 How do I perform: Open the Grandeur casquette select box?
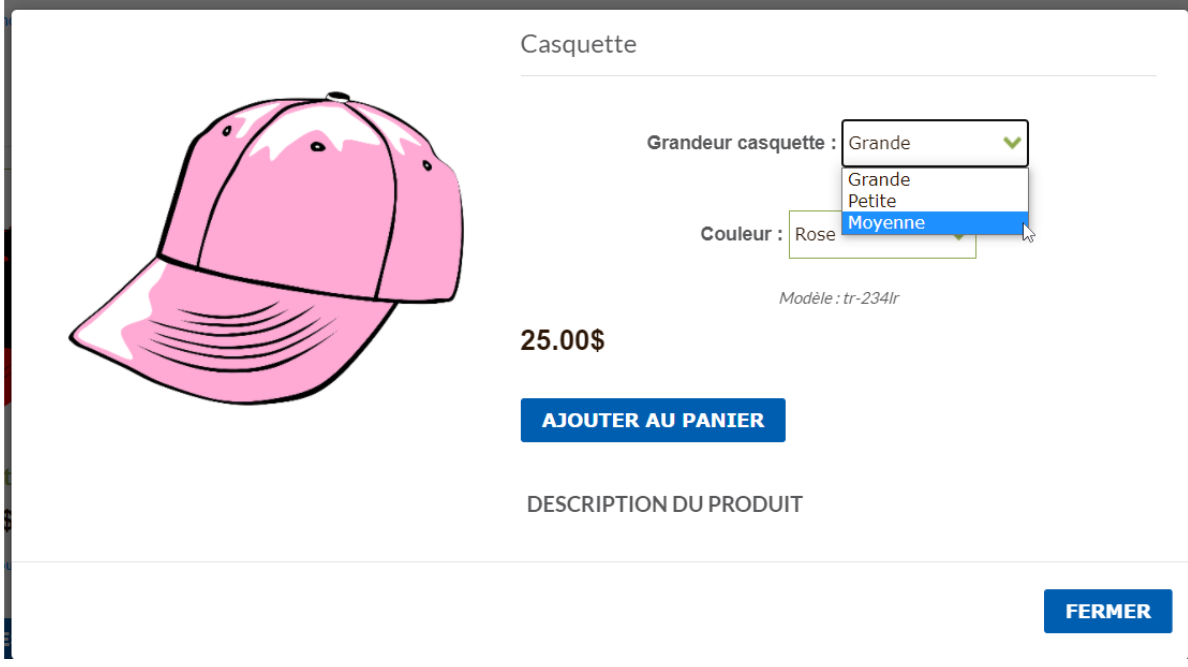tap(935, 143)
